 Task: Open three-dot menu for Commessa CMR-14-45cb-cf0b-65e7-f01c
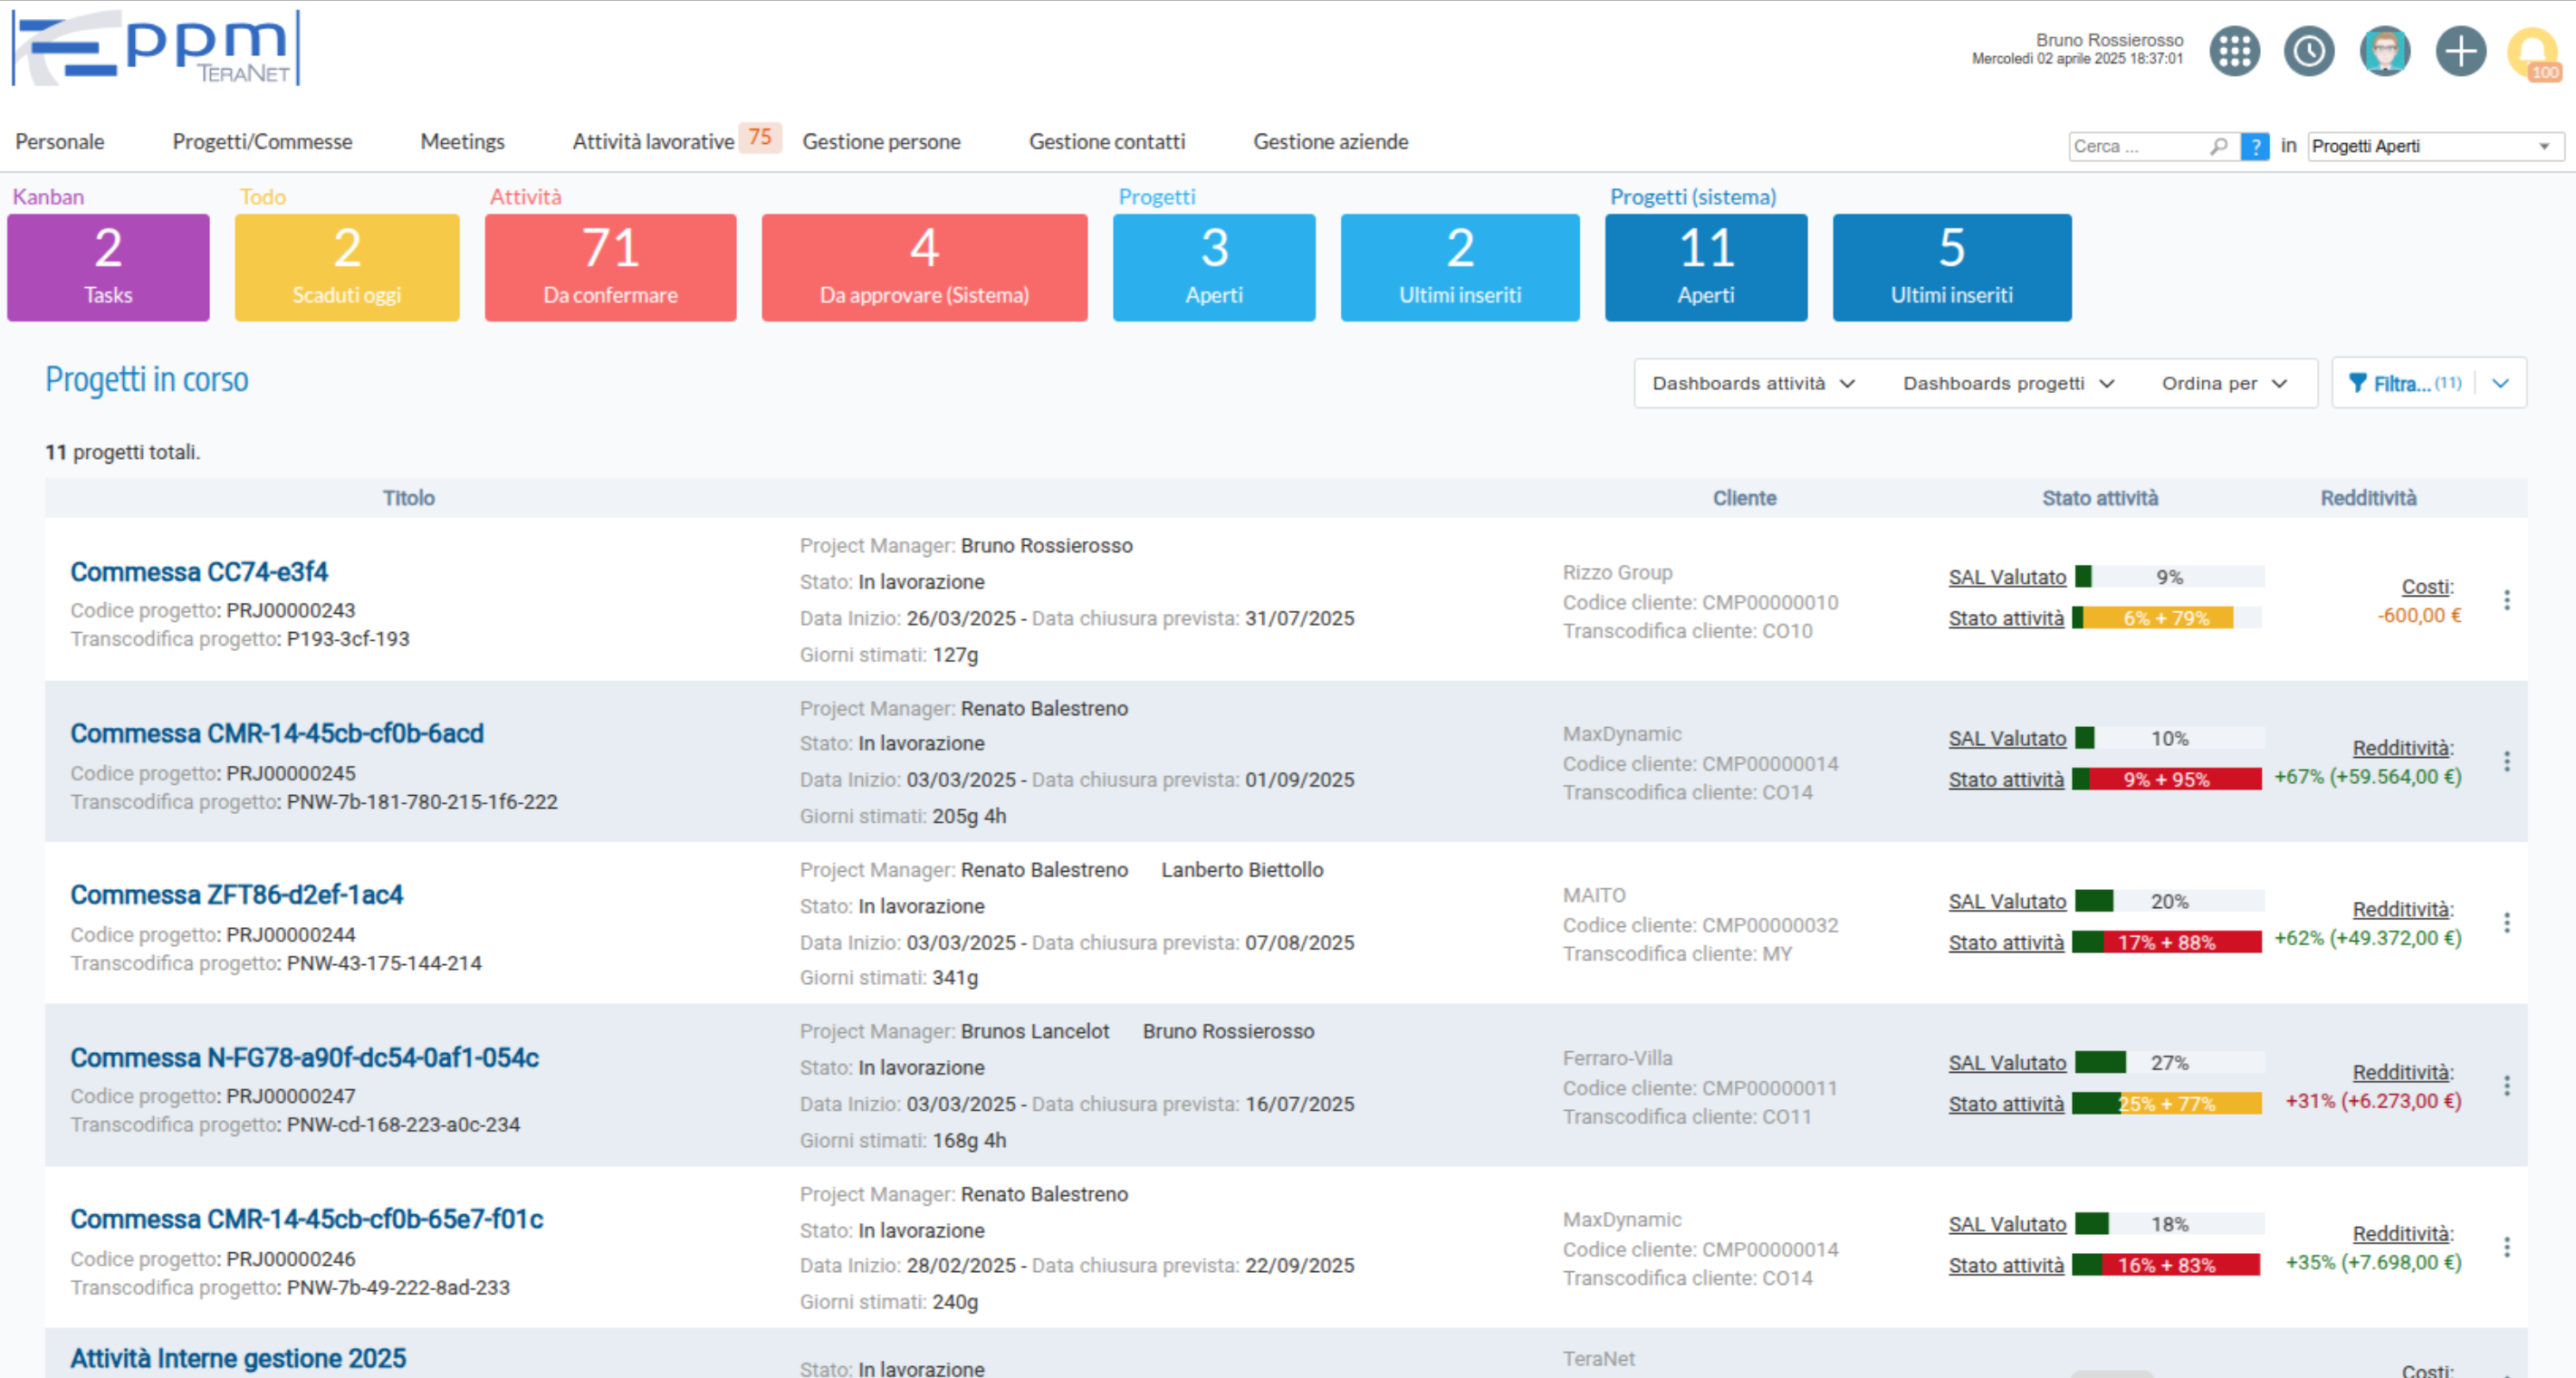[2506, 1247]
